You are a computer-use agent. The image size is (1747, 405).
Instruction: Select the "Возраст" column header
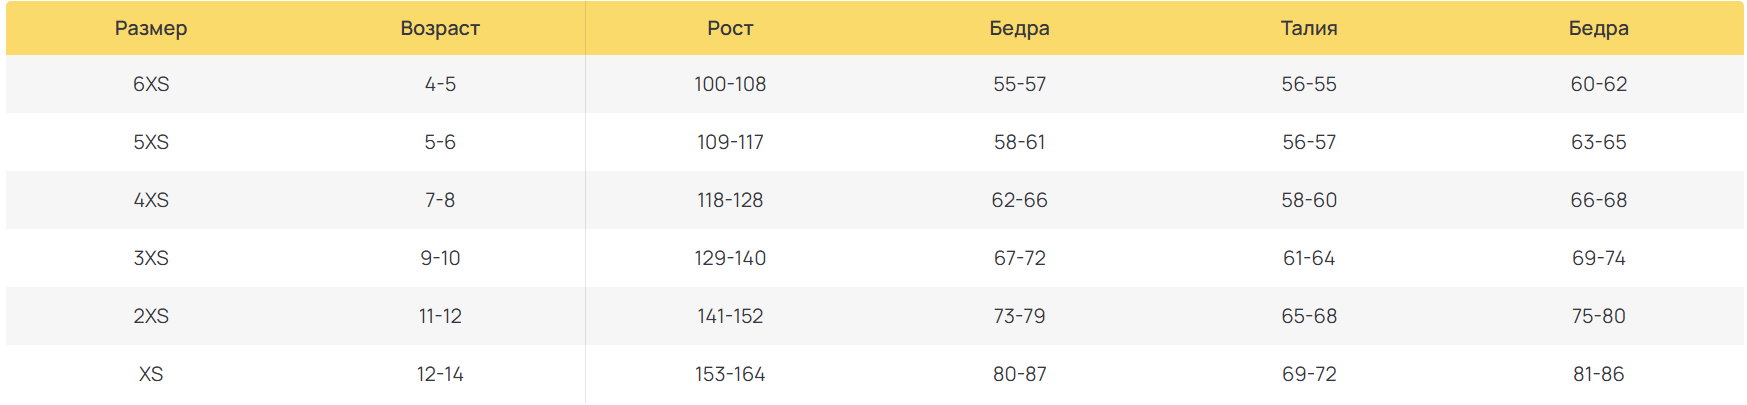pos(440,28)
